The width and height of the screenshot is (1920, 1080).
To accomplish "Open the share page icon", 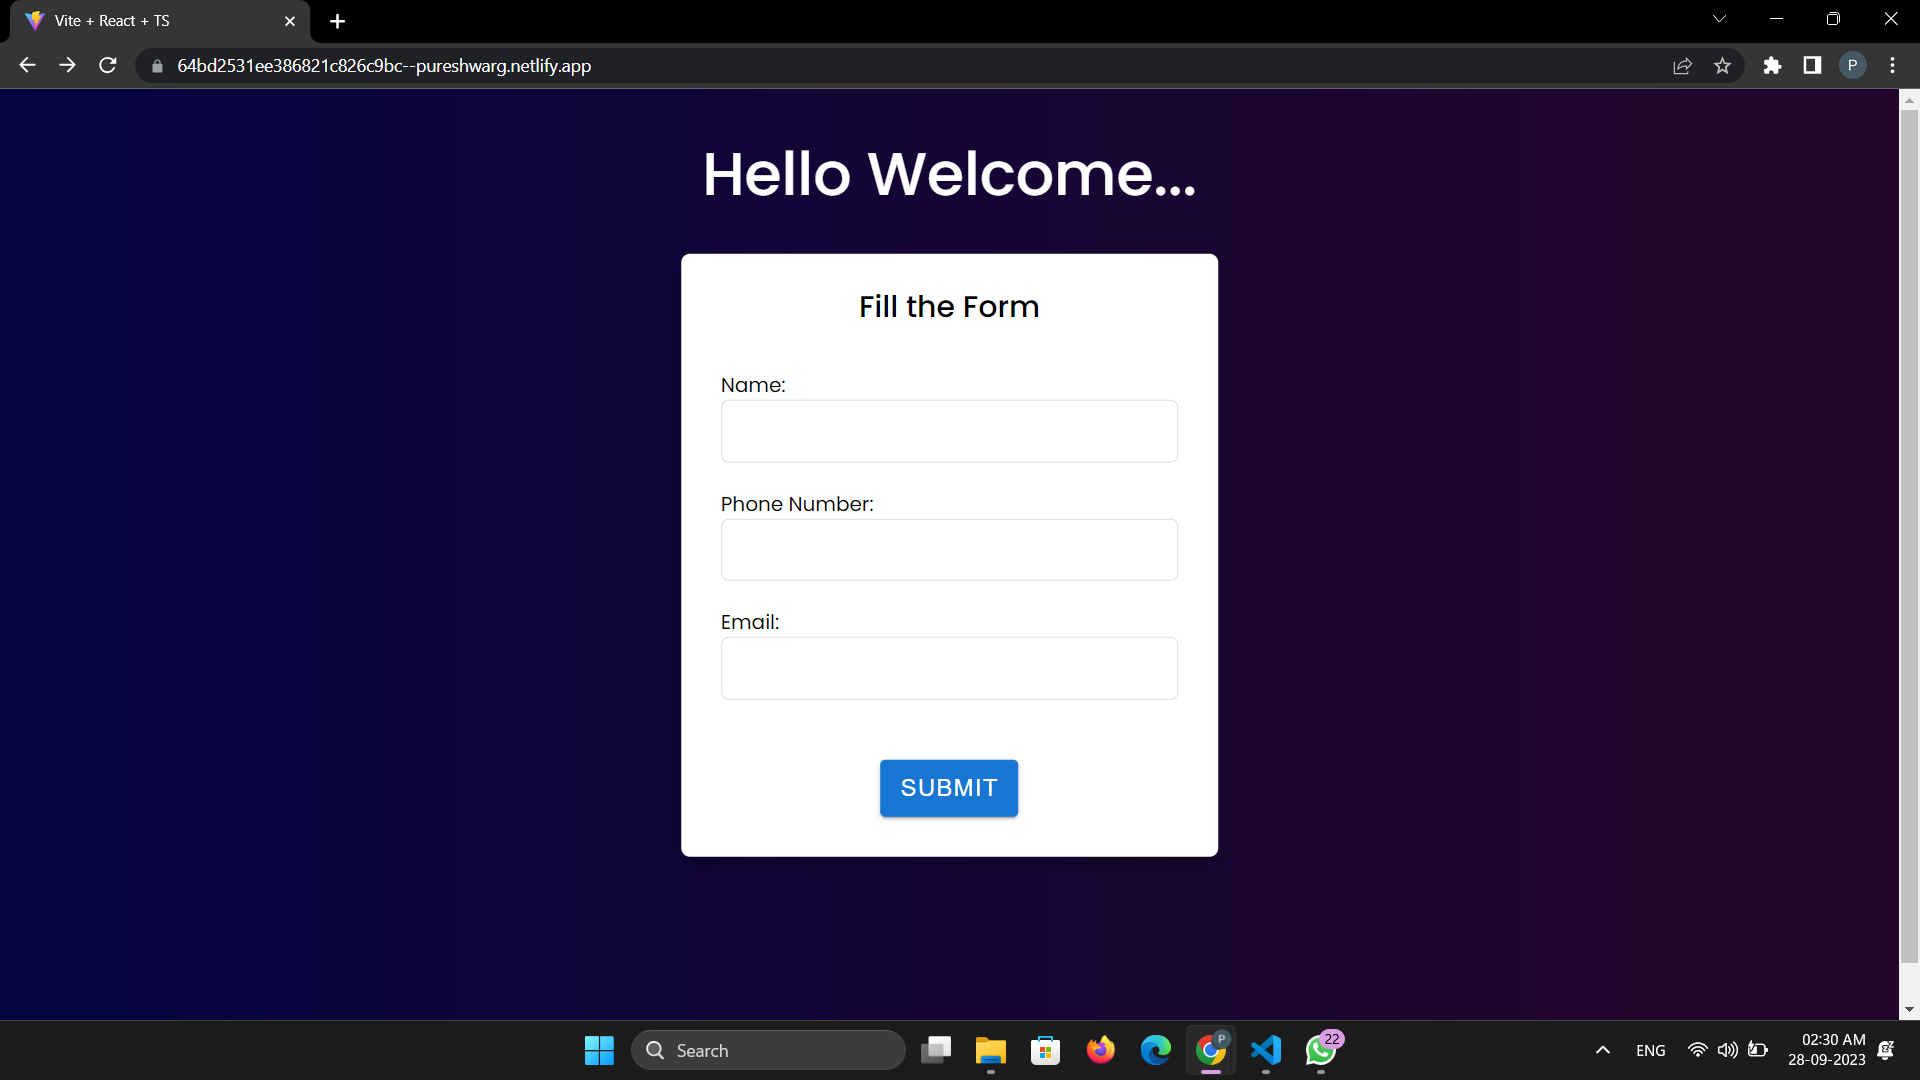I will [x=1683, y=65].
